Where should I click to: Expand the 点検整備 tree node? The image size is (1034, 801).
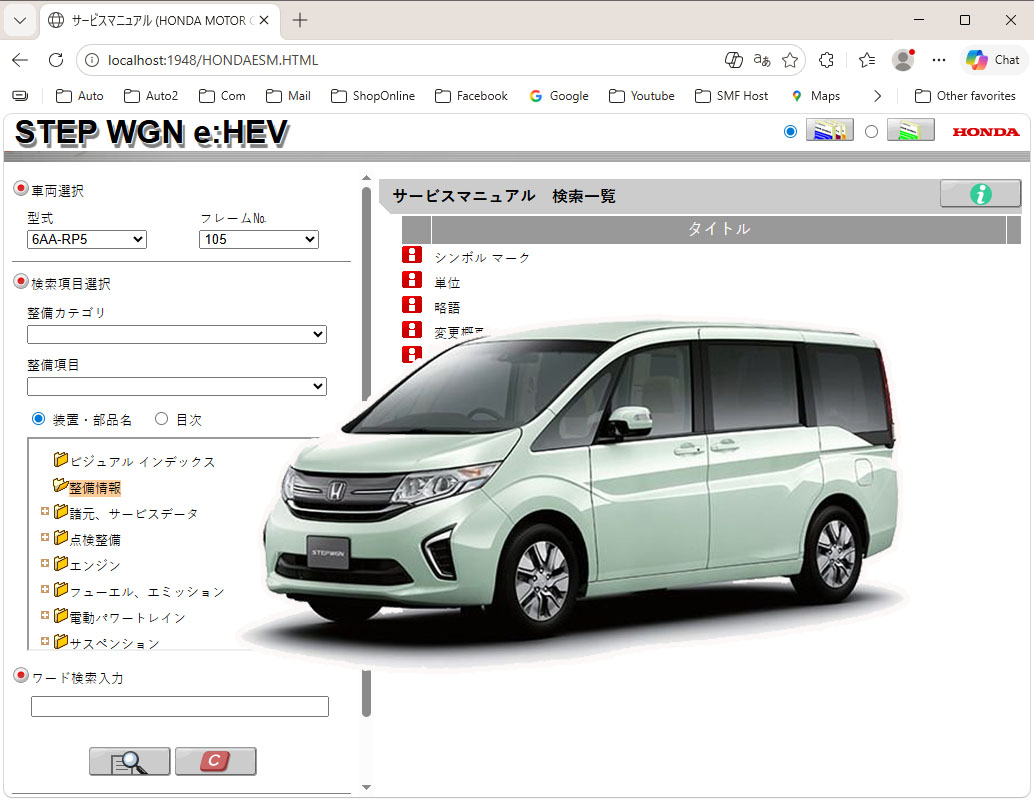pos(45,537)
